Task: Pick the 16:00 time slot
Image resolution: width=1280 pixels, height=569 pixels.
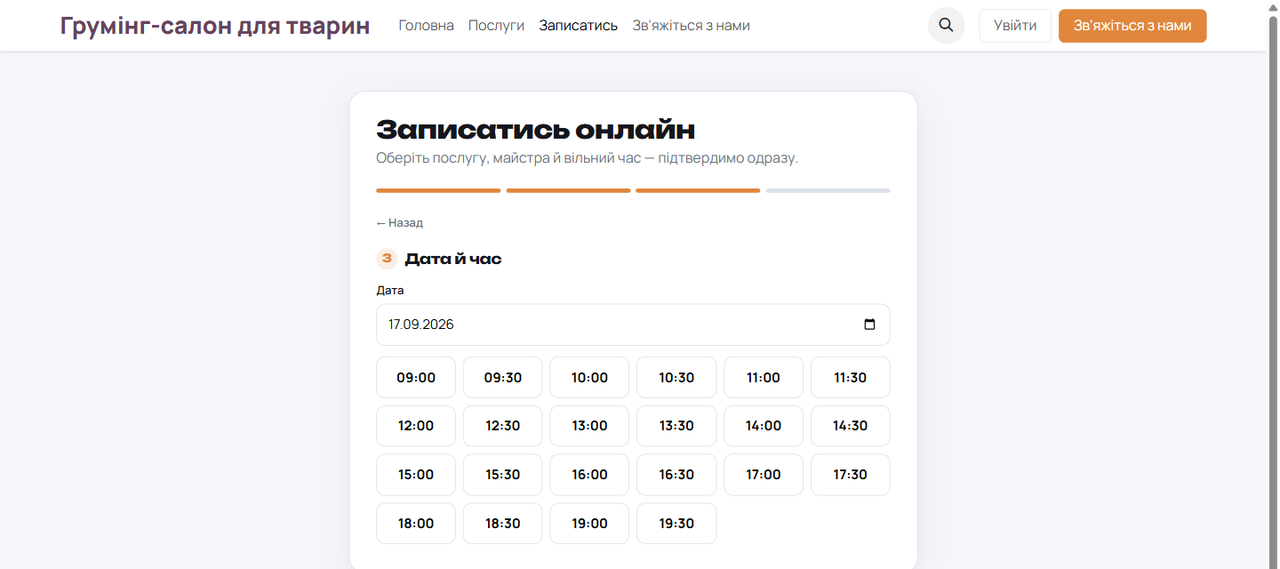Action: pyautogui.click(x=590, y=475)
